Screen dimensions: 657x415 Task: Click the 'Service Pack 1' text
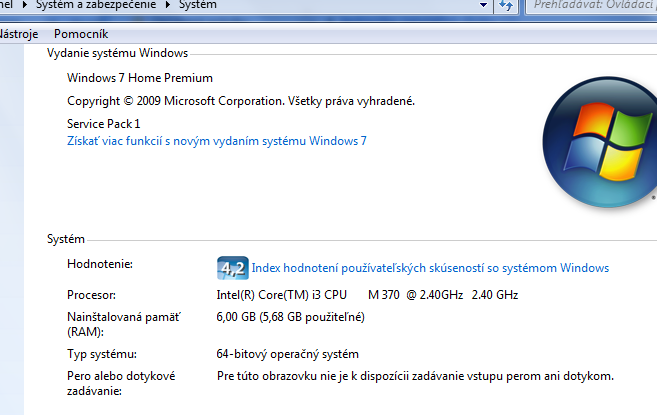click(104, 123)
